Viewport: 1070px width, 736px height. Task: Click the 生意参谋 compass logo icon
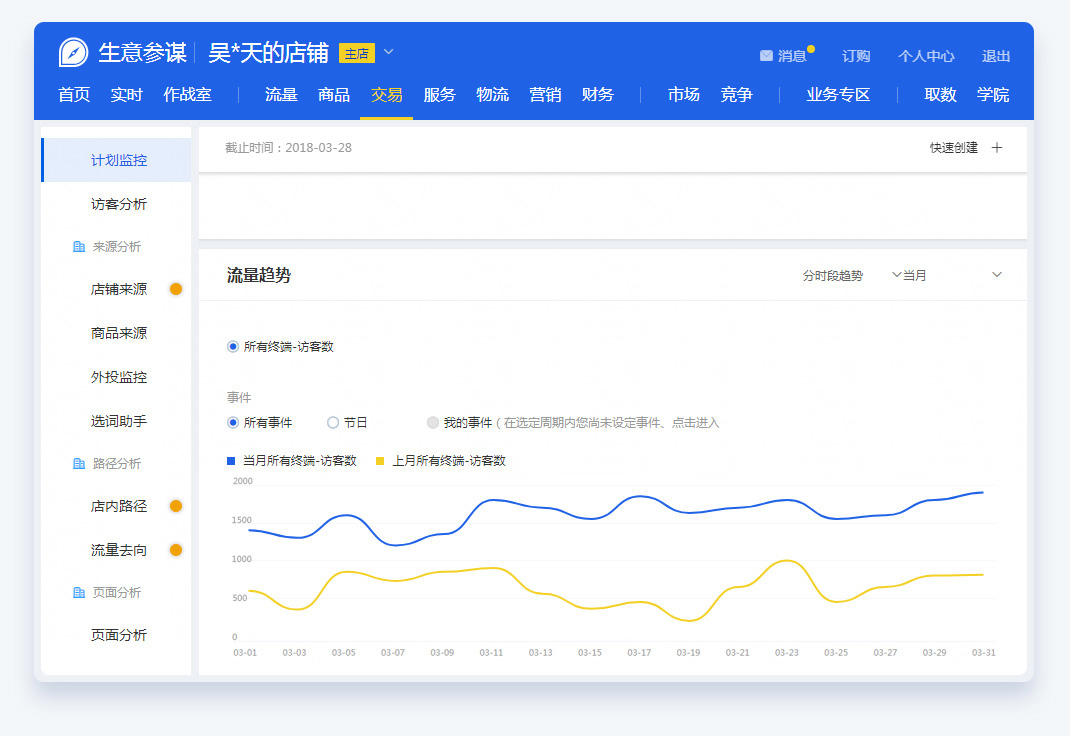(x=74, y=52)
